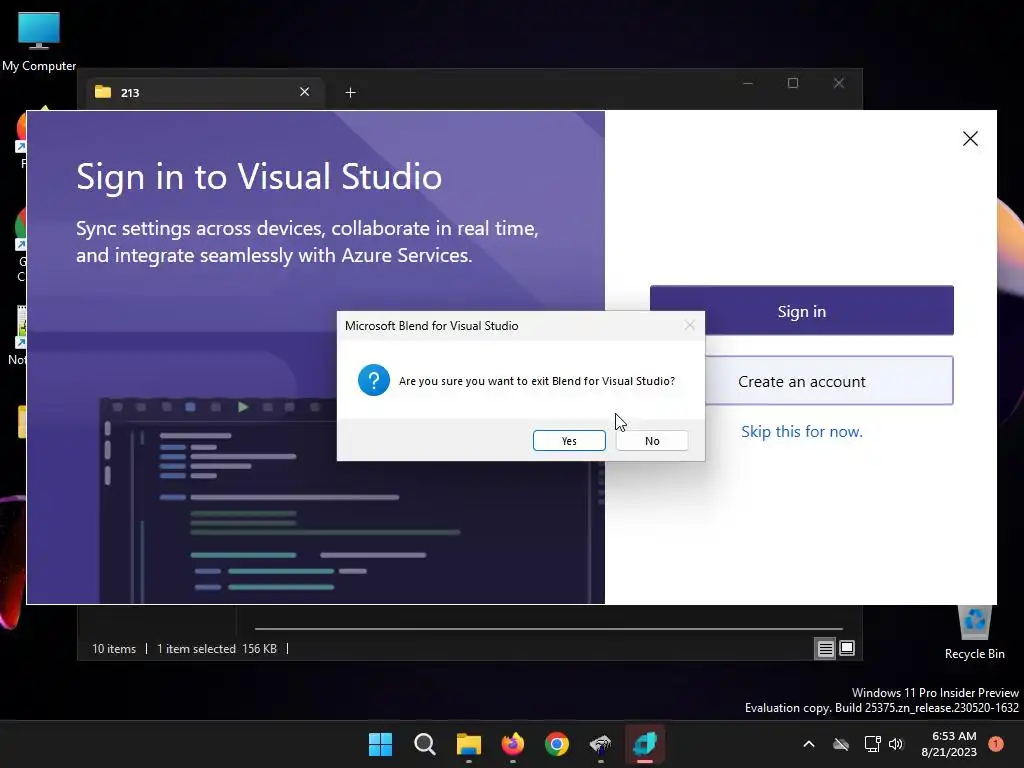The height and width of the screenshot is (768, 1024).
Task: Show hidden system tray icons
Action: (x=808, y=744)
